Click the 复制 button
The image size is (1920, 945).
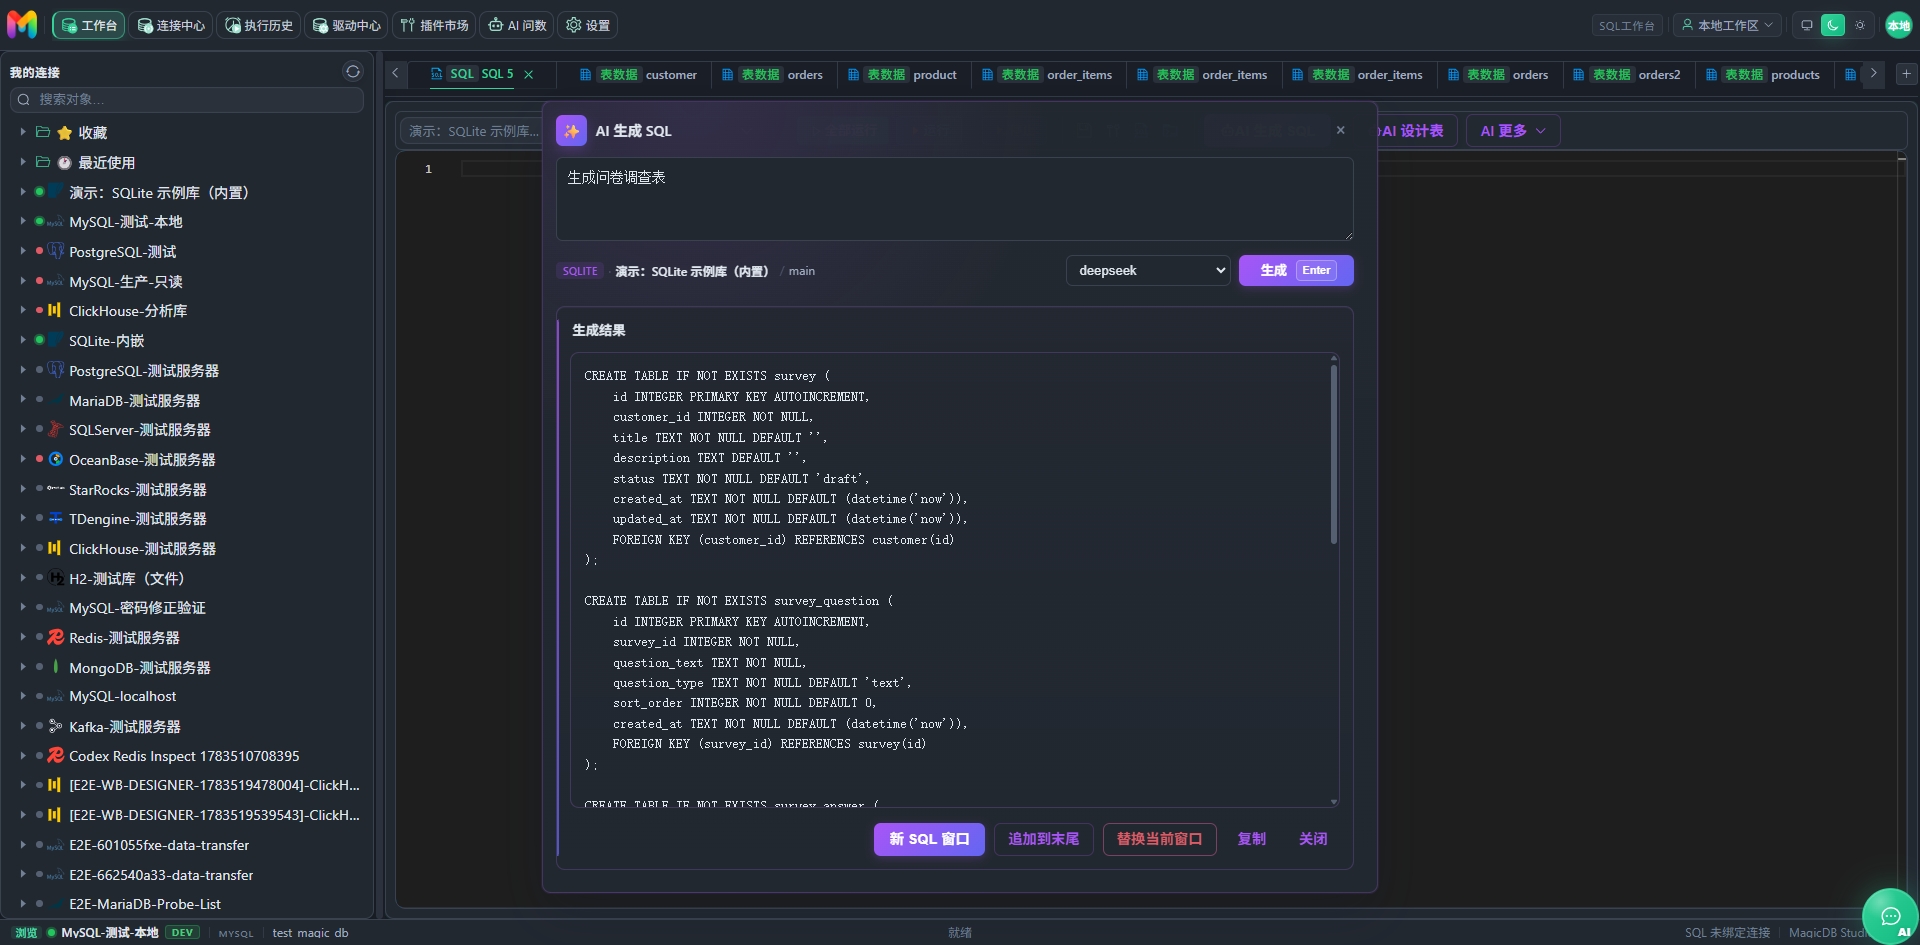tap(1251, 839)
